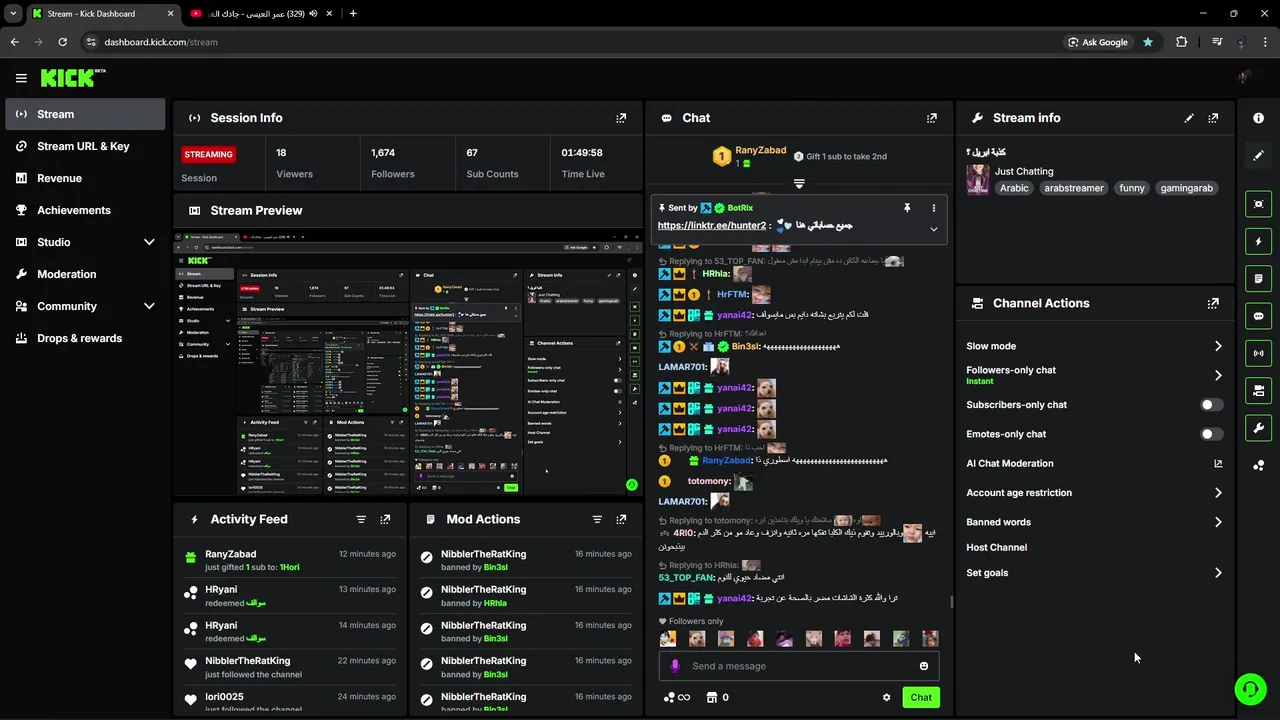Image resolution: width=1280 pixels, height=720 pixels.
Task: Open the hamburger menu beside the Kick logo
Action: tap(21, 78)
